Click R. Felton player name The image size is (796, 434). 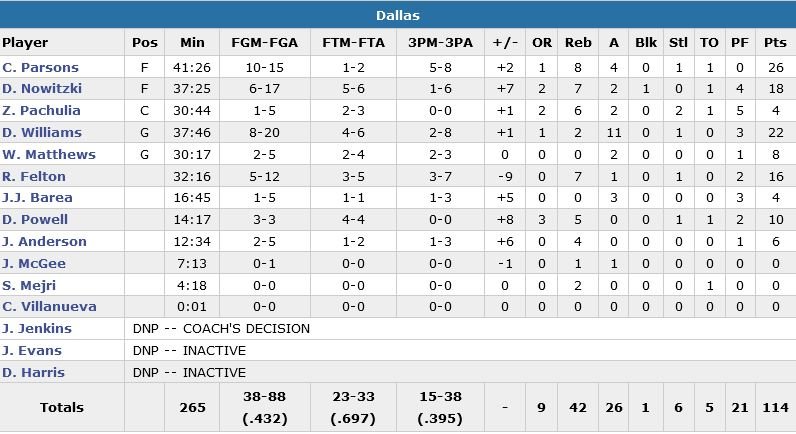[34, 176]
